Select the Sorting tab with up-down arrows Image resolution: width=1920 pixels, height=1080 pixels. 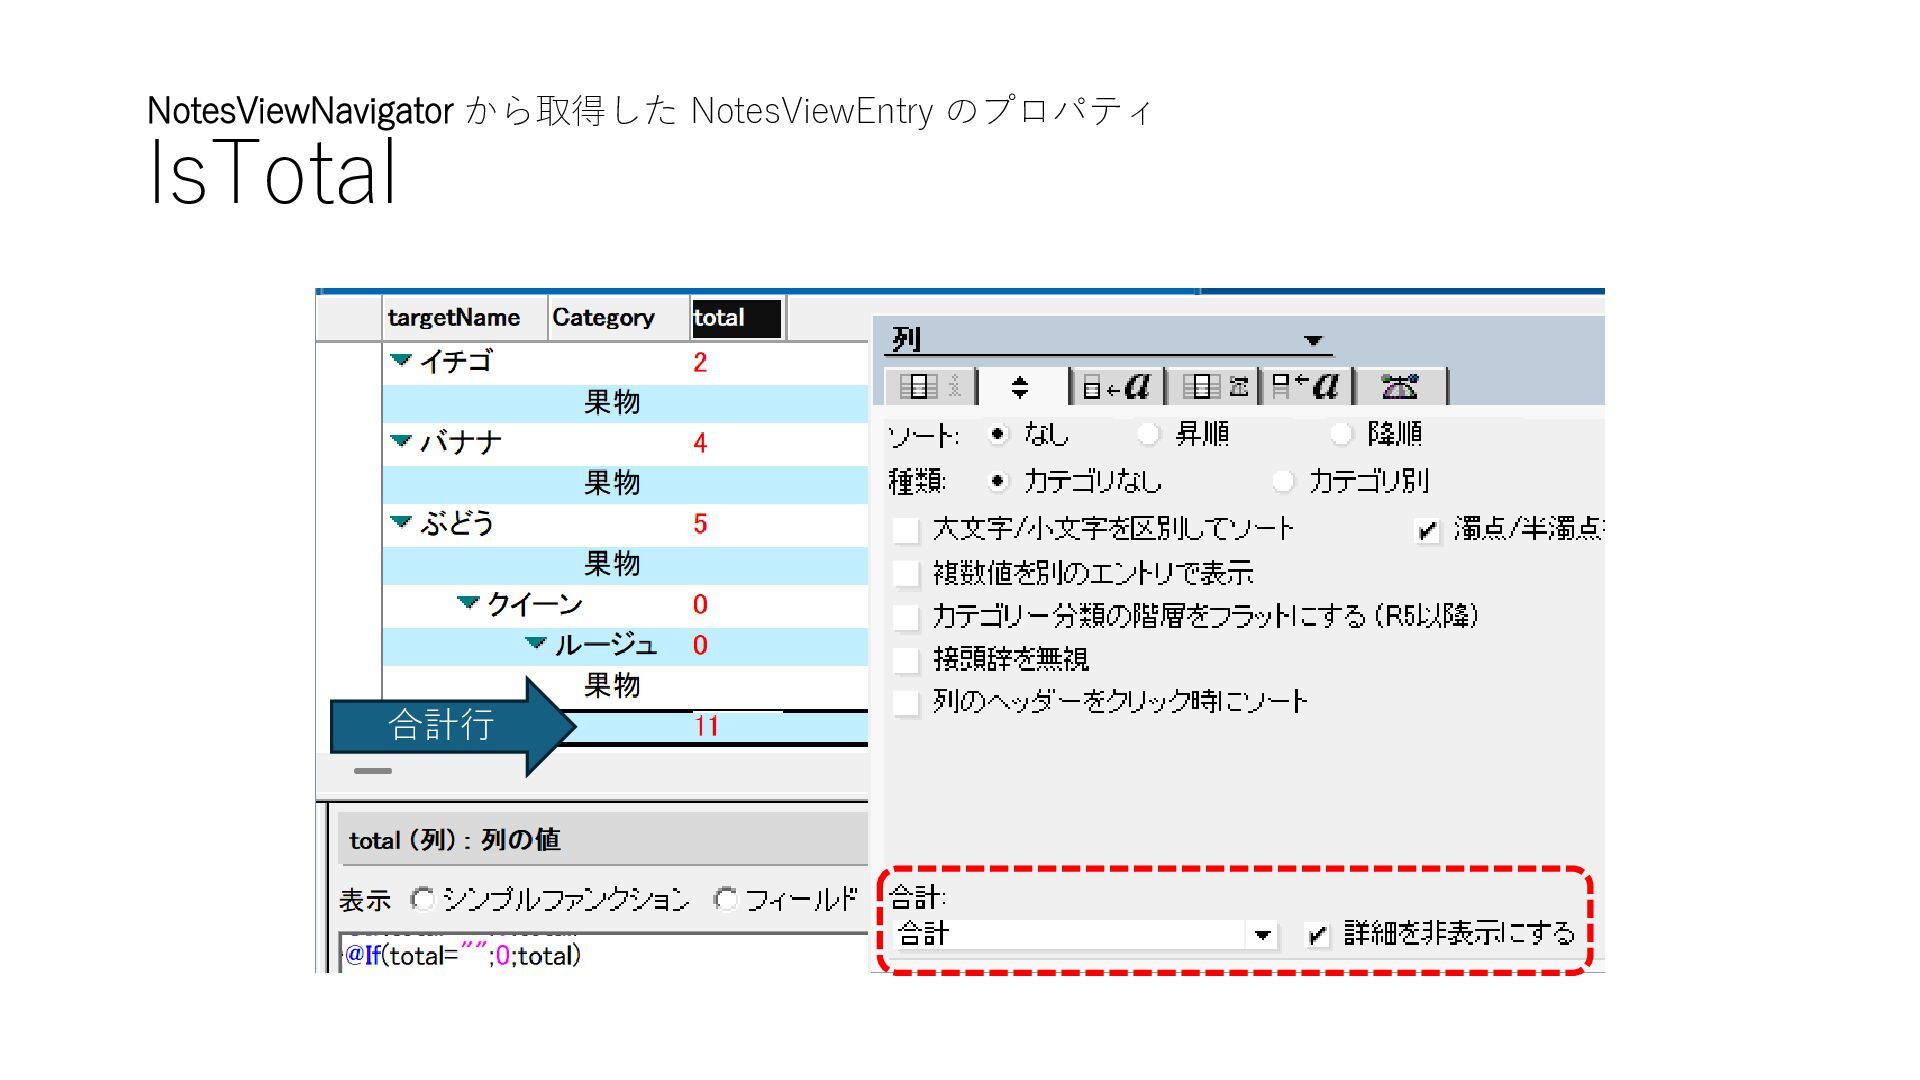click(x=1020, y=387)
